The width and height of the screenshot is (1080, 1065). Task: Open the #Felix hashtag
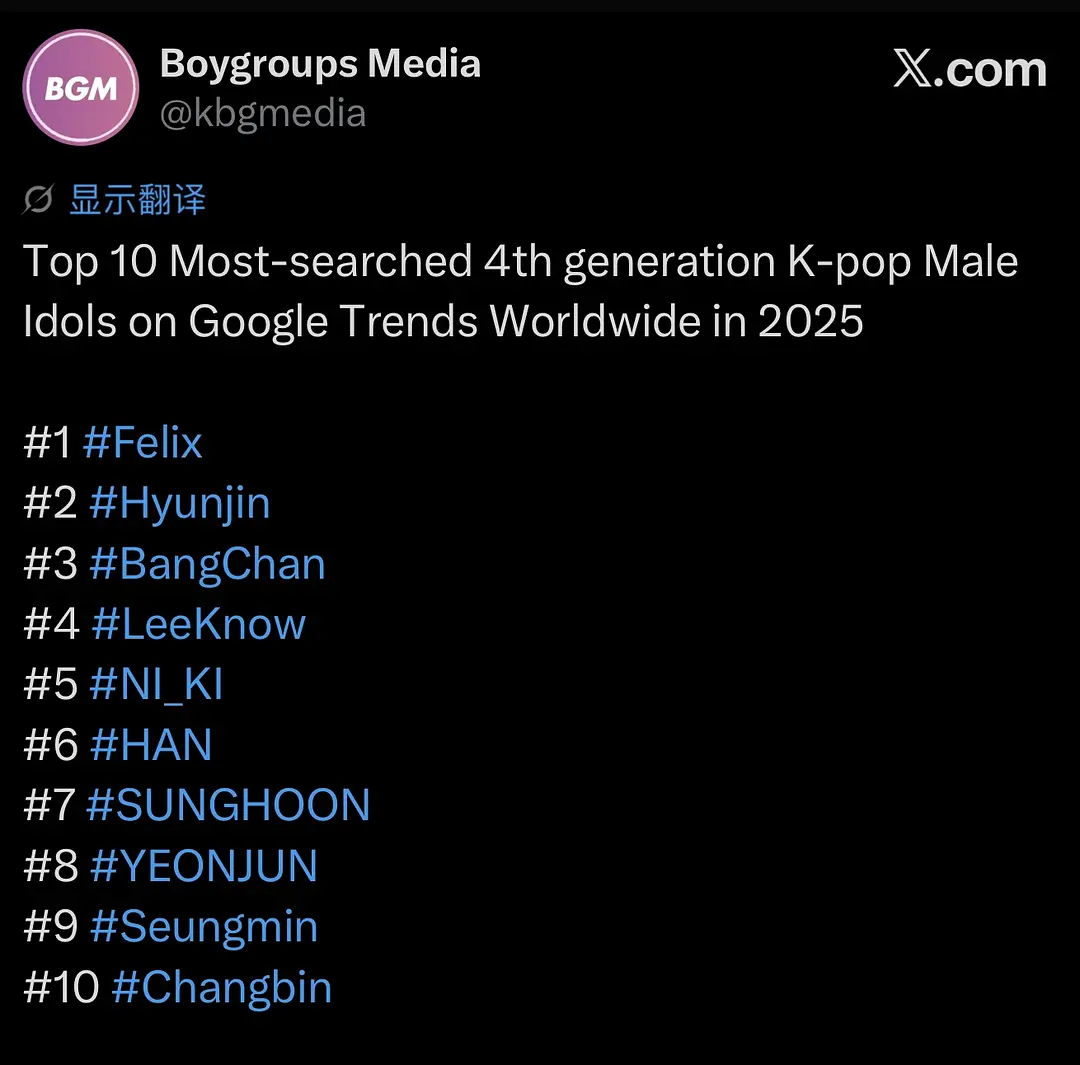[143, 442]
